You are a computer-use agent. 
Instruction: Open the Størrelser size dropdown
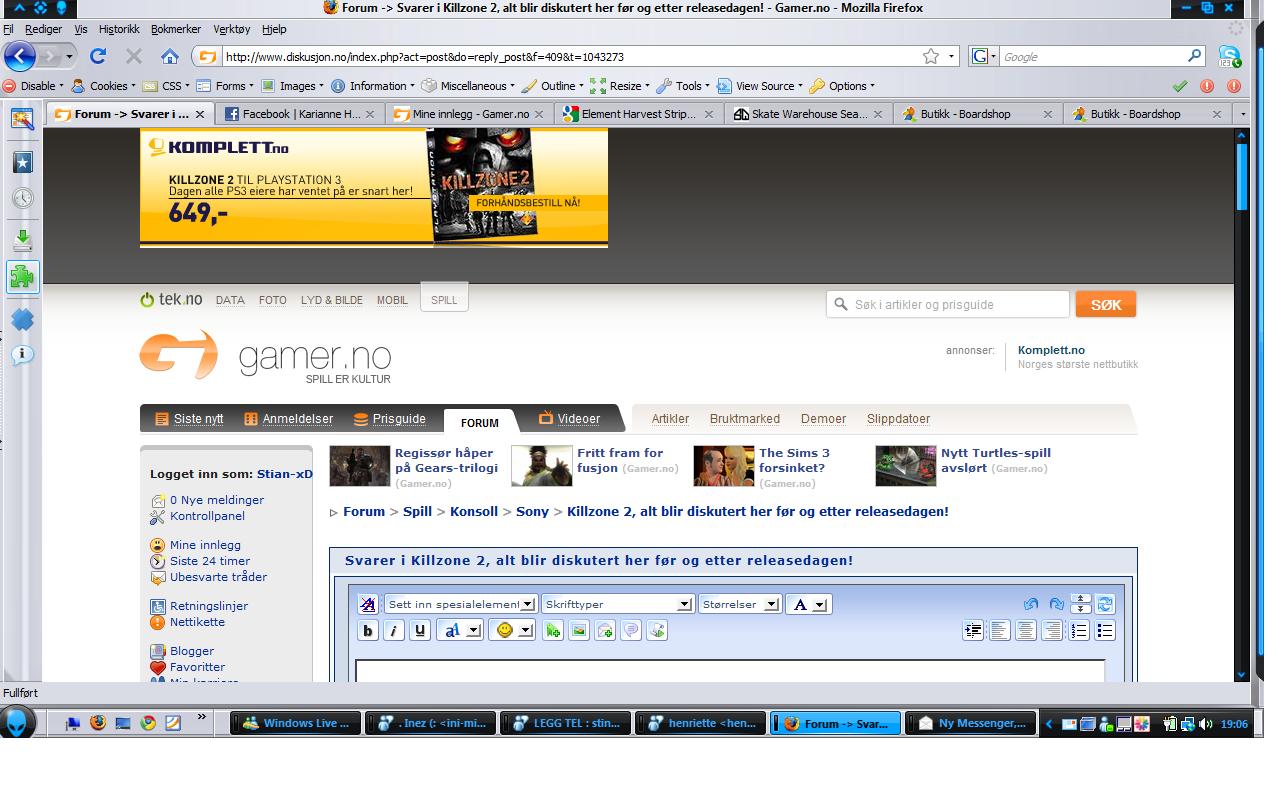point(739,604)
